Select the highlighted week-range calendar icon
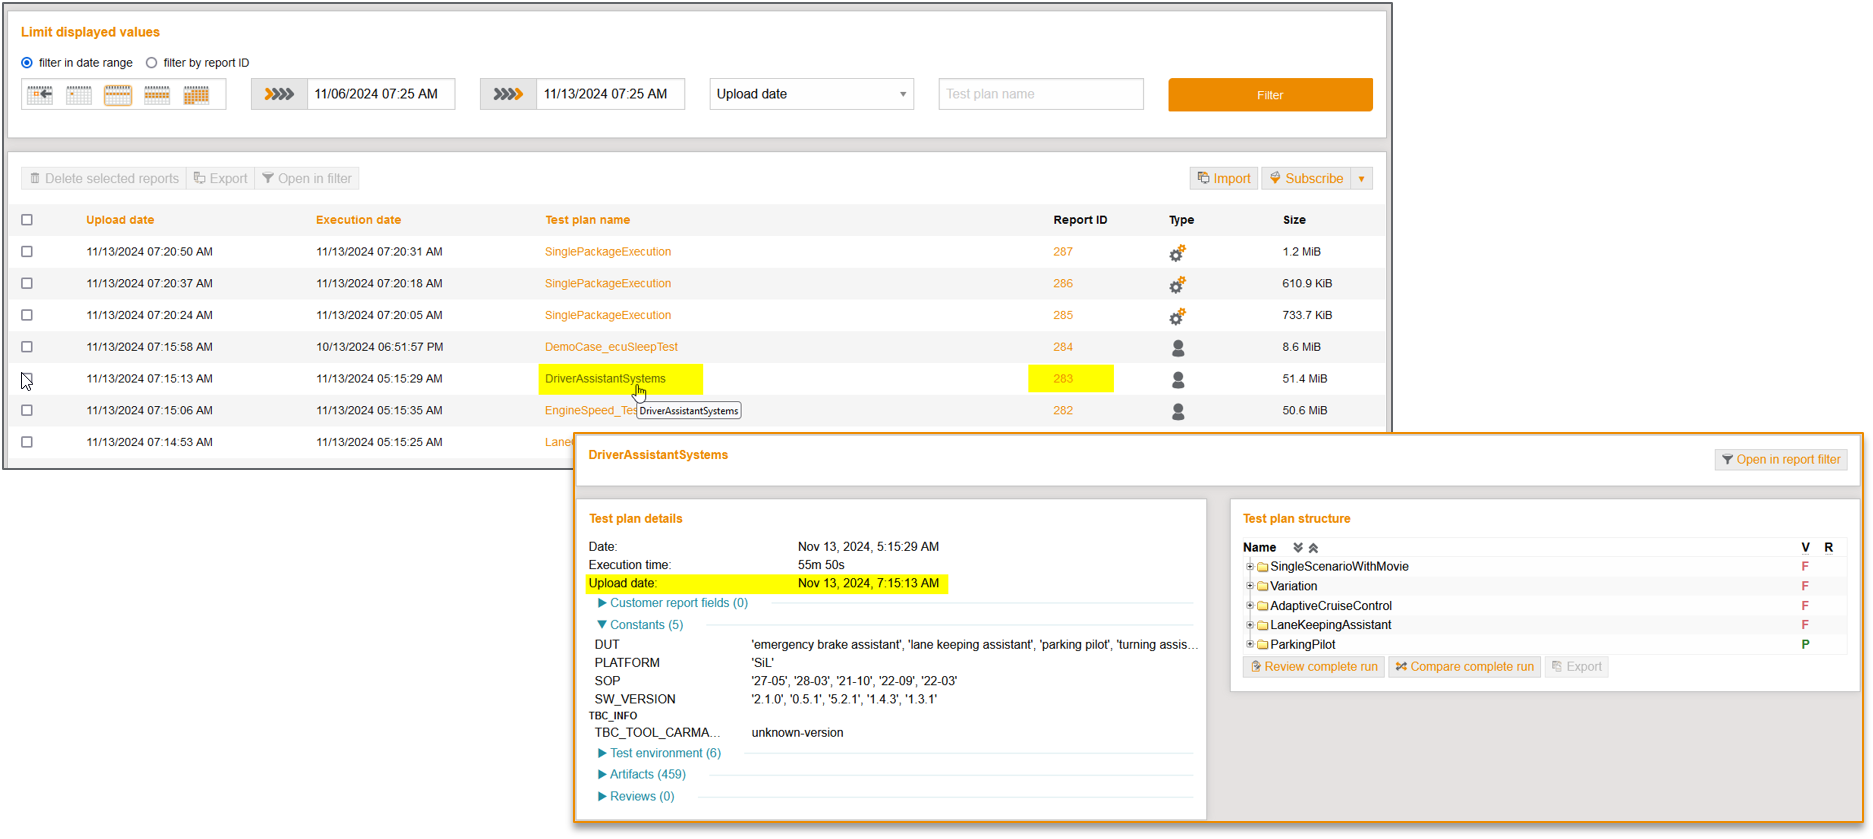 [118, 95]
